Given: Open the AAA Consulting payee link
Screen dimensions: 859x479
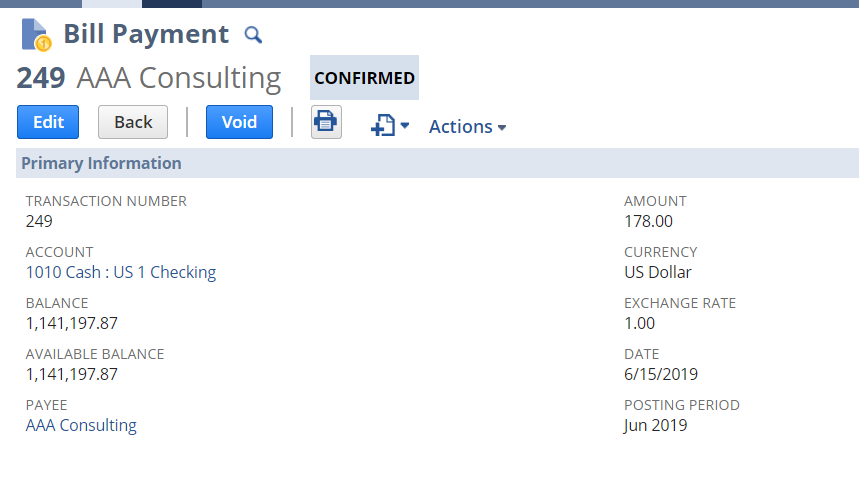Looking at the screenshot, I should [81, 425].
